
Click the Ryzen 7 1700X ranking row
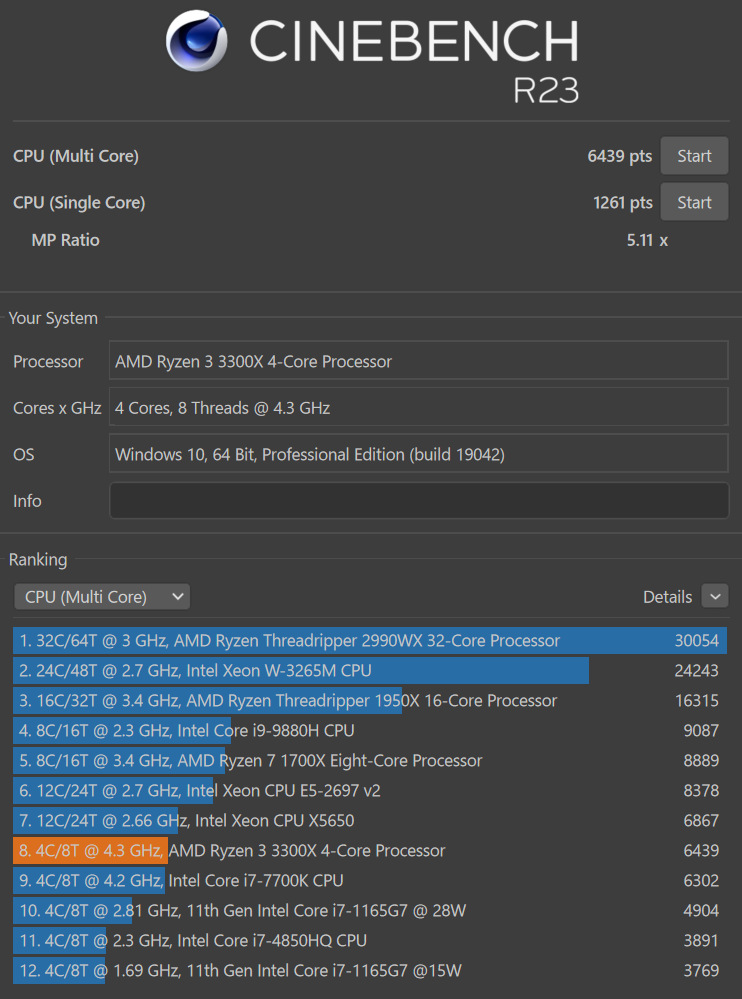coord(369,761)
